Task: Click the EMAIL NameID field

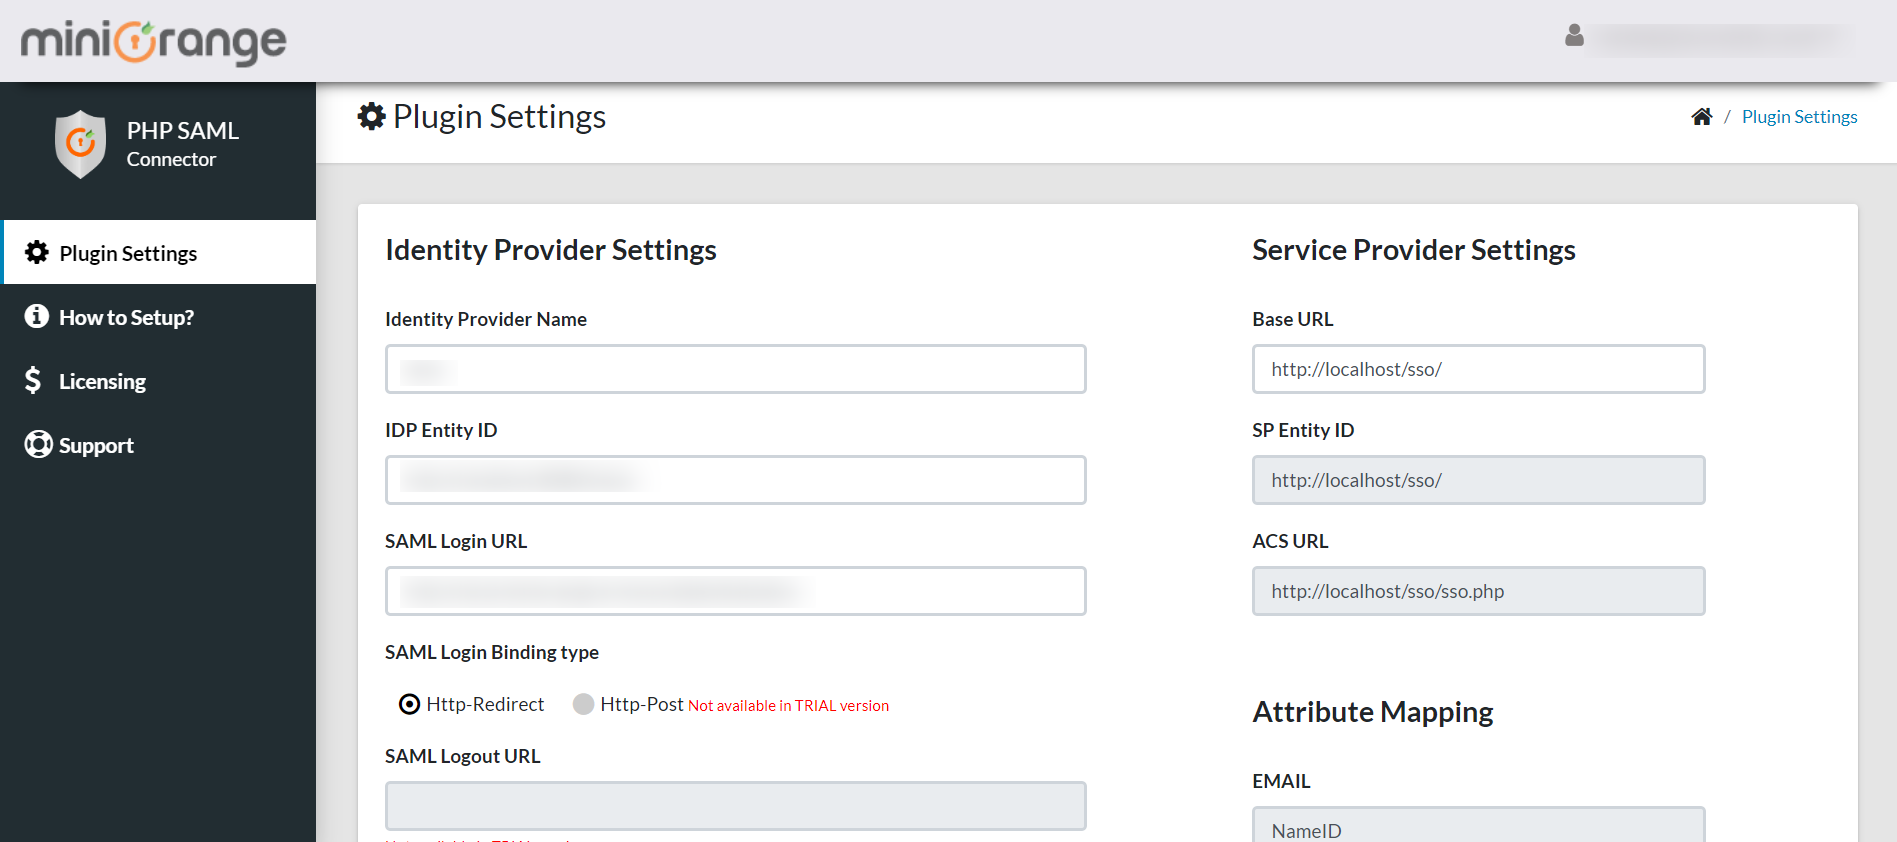Action: pos(1478,825)
